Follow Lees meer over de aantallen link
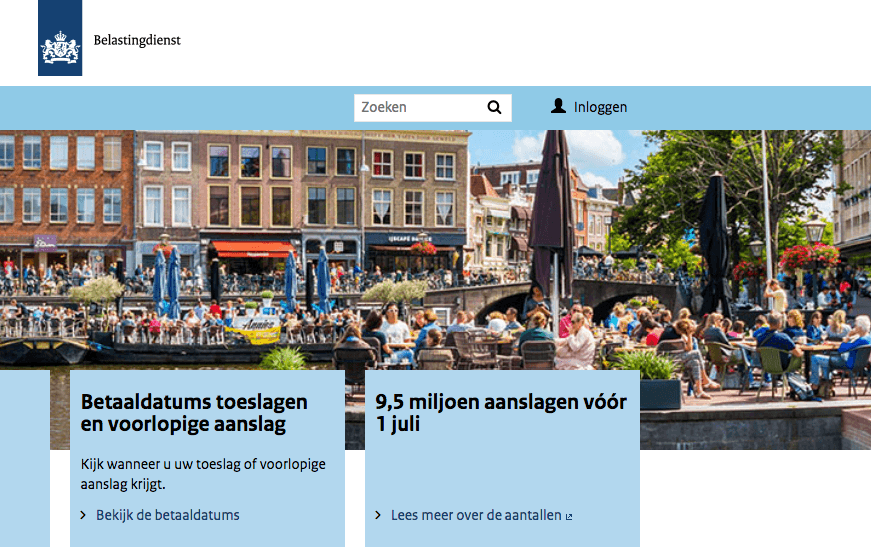 (x=476, y=515)
